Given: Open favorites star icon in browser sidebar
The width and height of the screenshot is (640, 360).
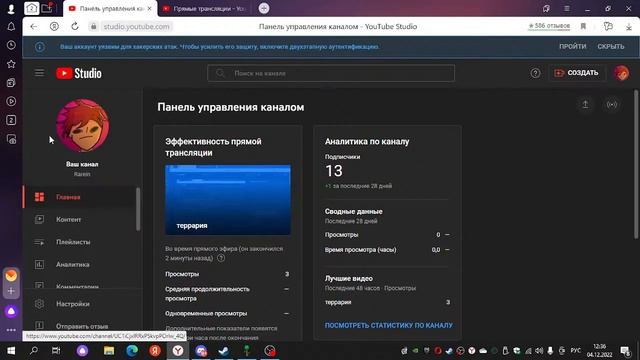Looking at the screenshot, I should [x=11, y=64].
